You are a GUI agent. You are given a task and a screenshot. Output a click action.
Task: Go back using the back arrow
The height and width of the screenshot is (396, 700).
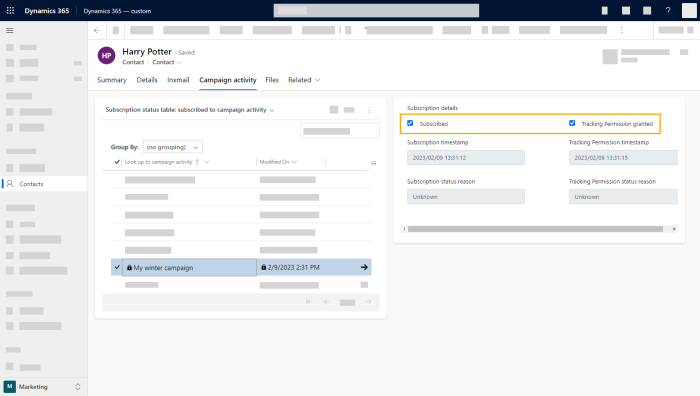pos(97,30)
